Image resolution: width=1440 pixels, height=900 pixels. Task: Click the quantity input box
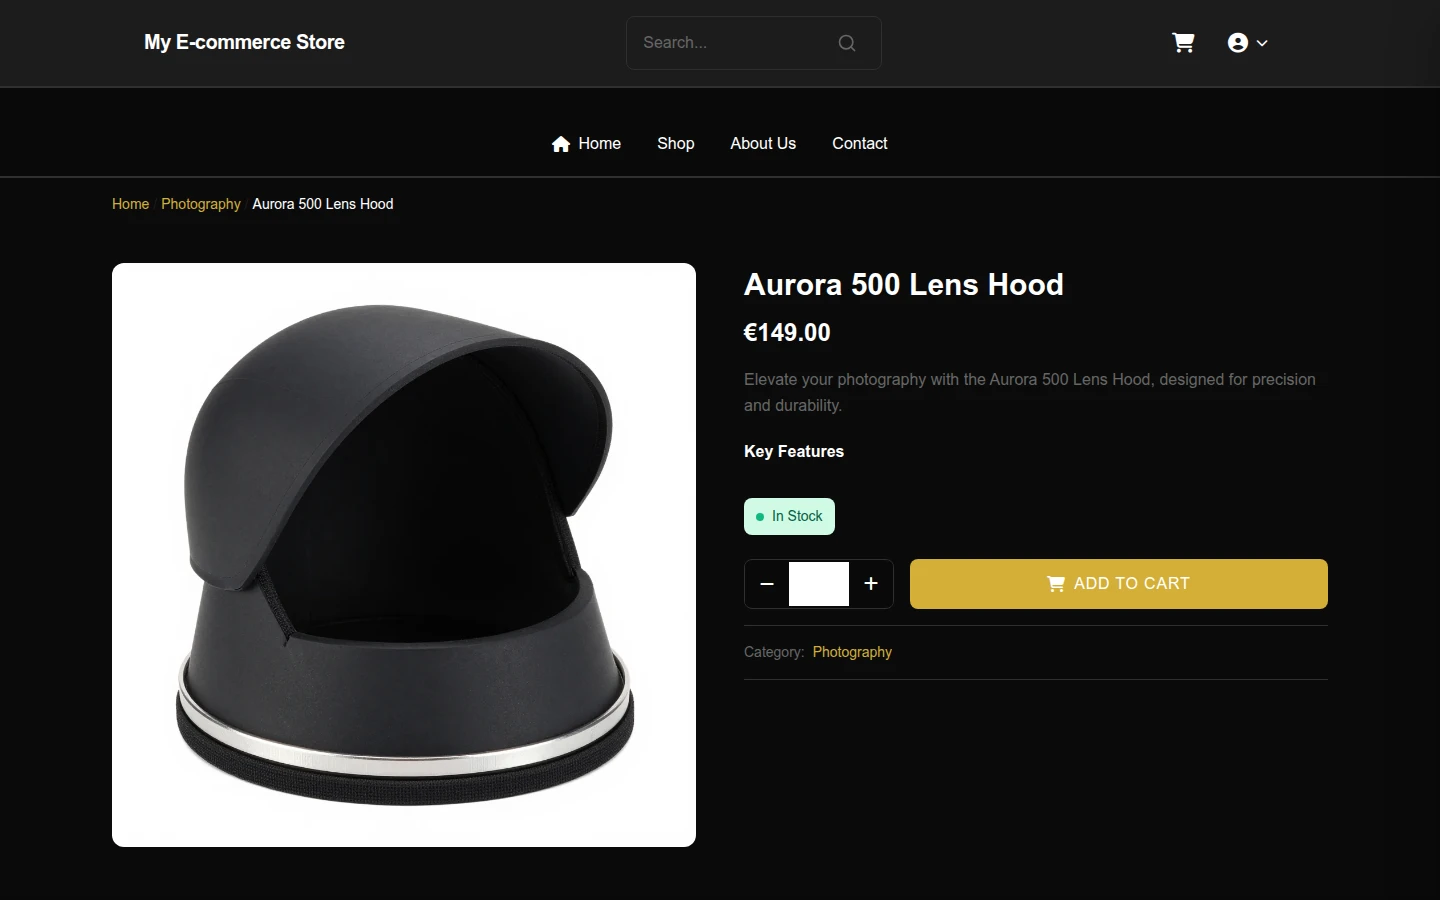[819, 584]
